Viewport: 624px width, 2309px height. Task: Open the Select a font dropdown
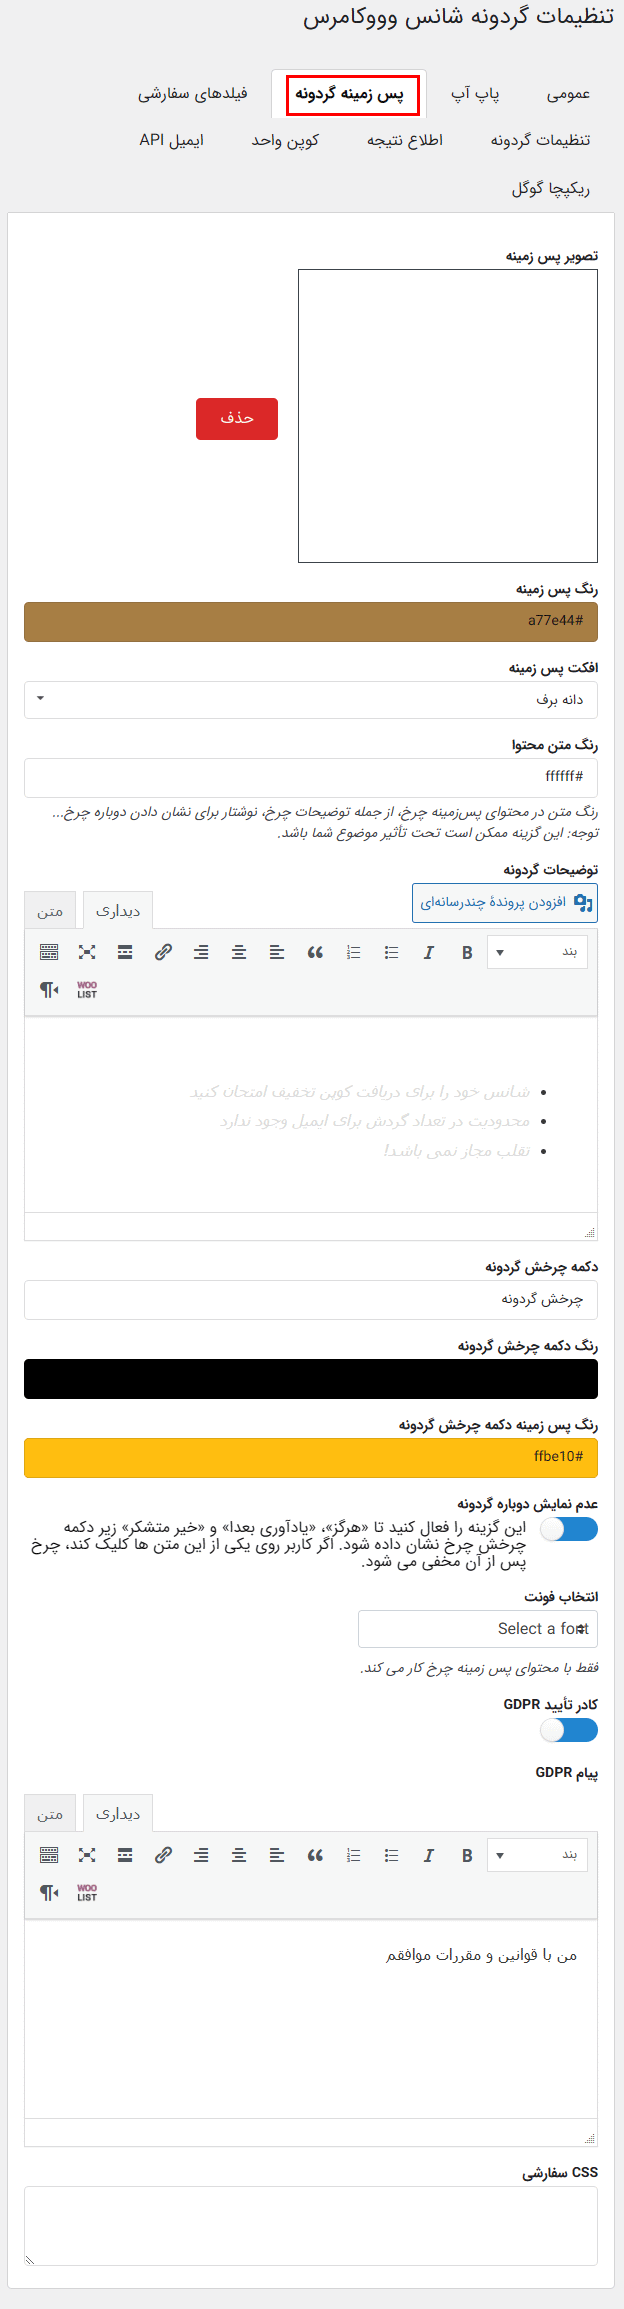(478, 1628)
